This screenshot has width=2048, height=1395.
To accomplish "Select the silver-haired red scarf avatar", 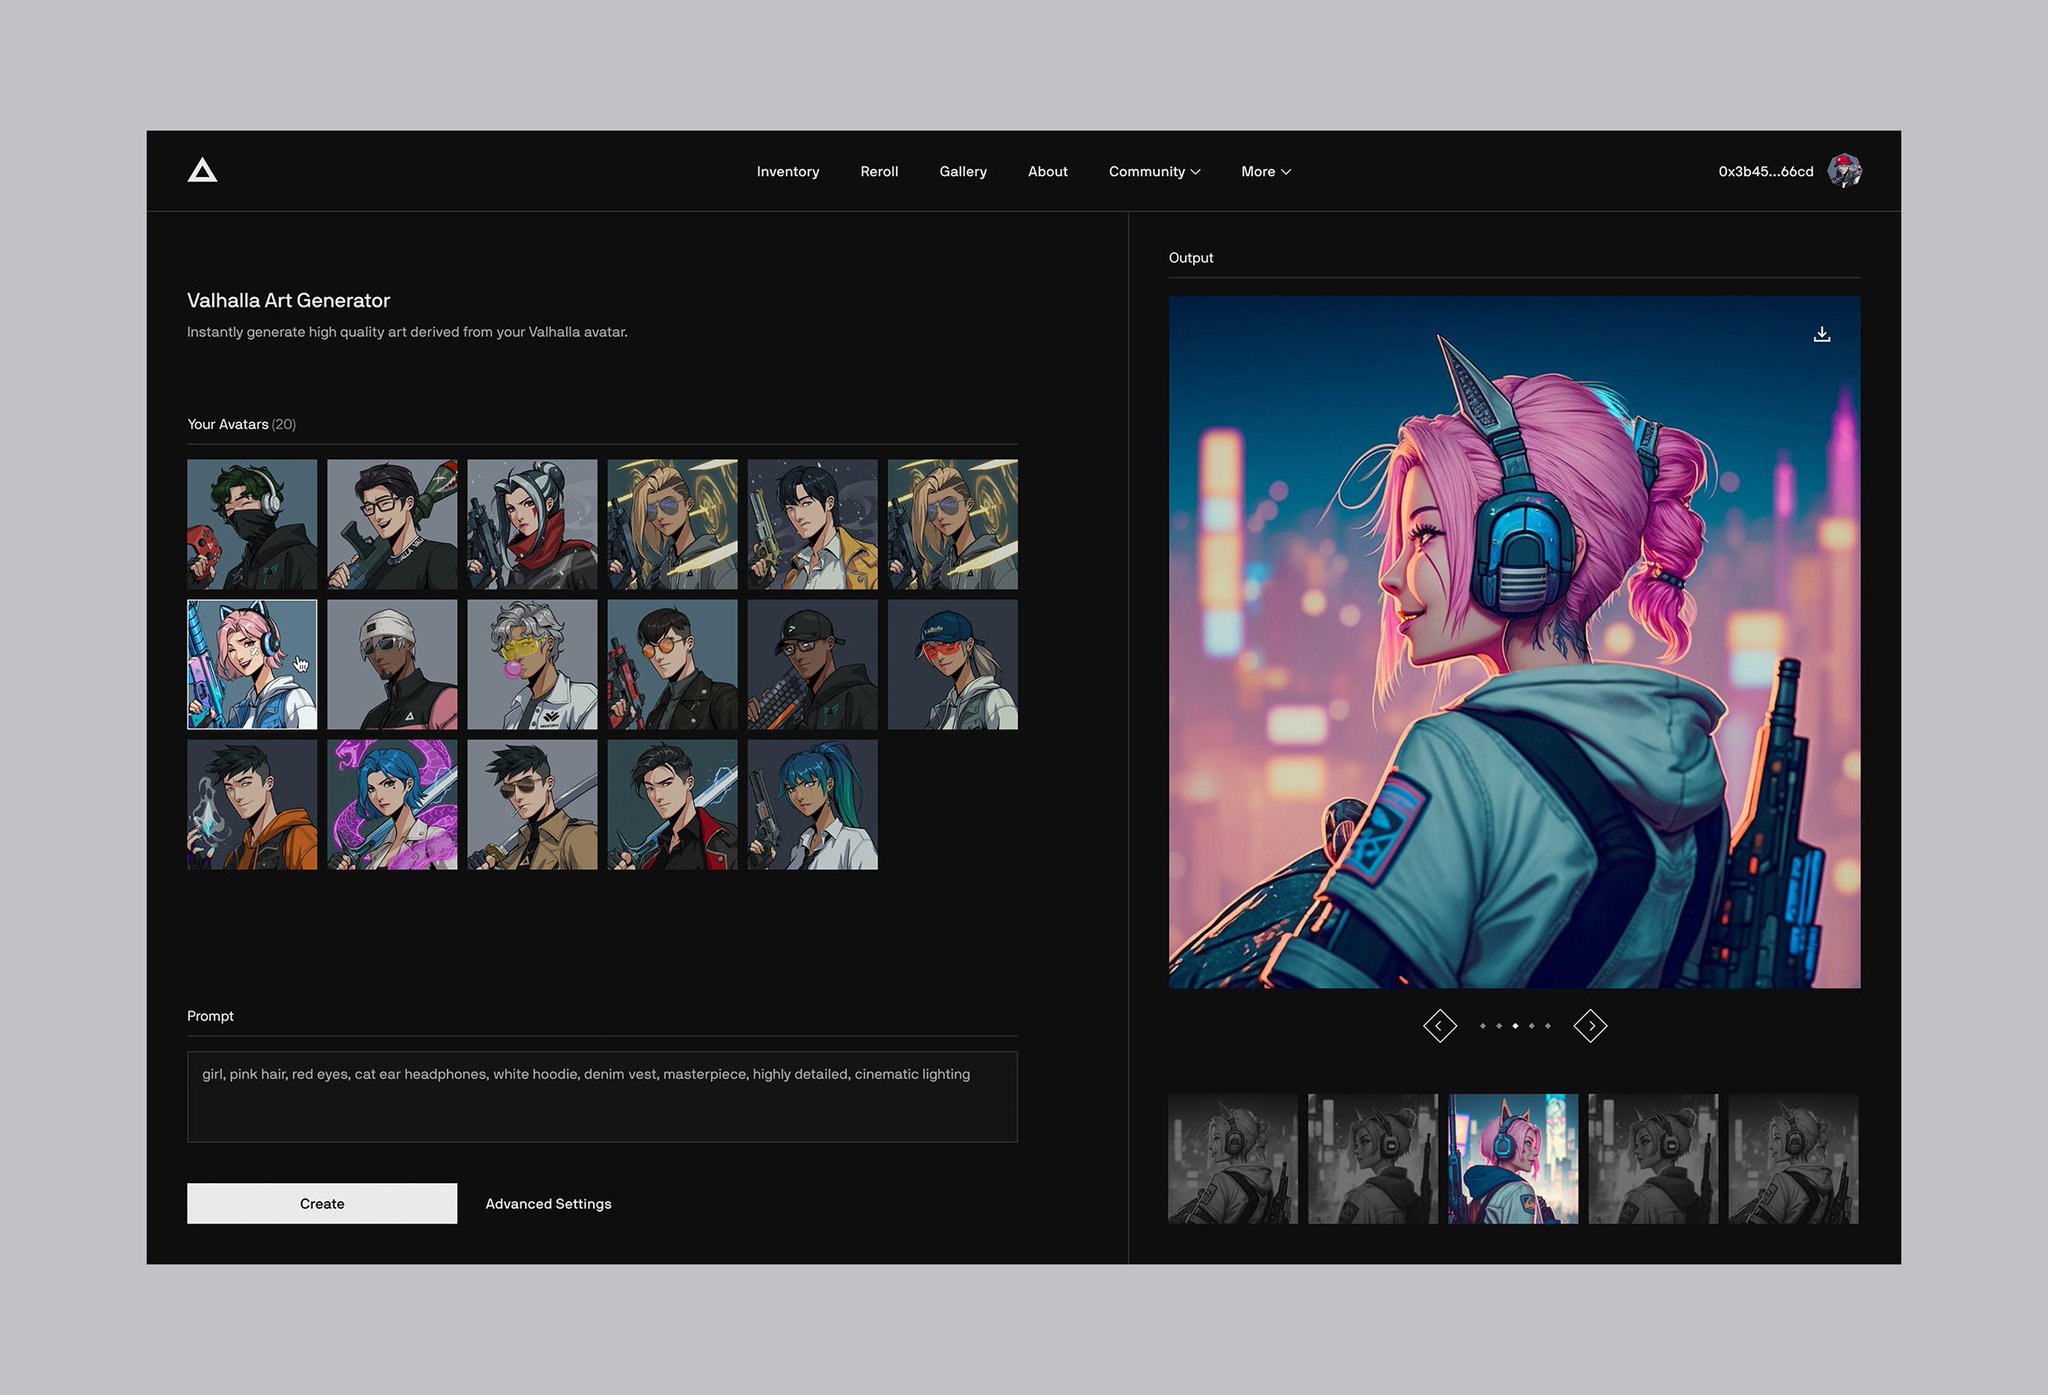I will click(532, 524).
